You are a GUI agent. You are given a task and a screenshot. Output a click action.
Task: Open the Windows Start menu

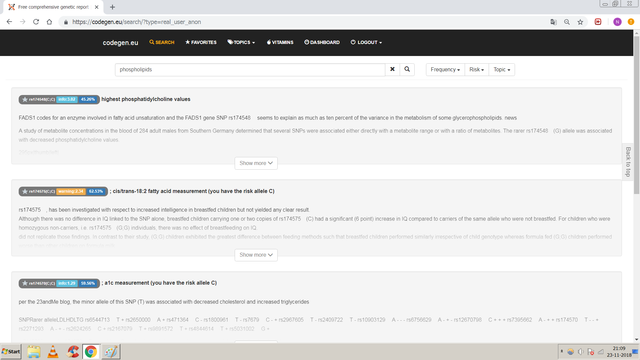[11, 351]
